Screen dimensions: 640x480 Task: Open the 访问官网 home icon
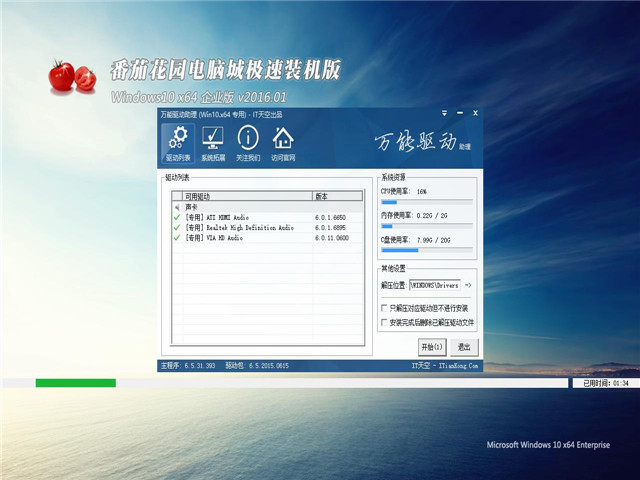click(283, 143)
